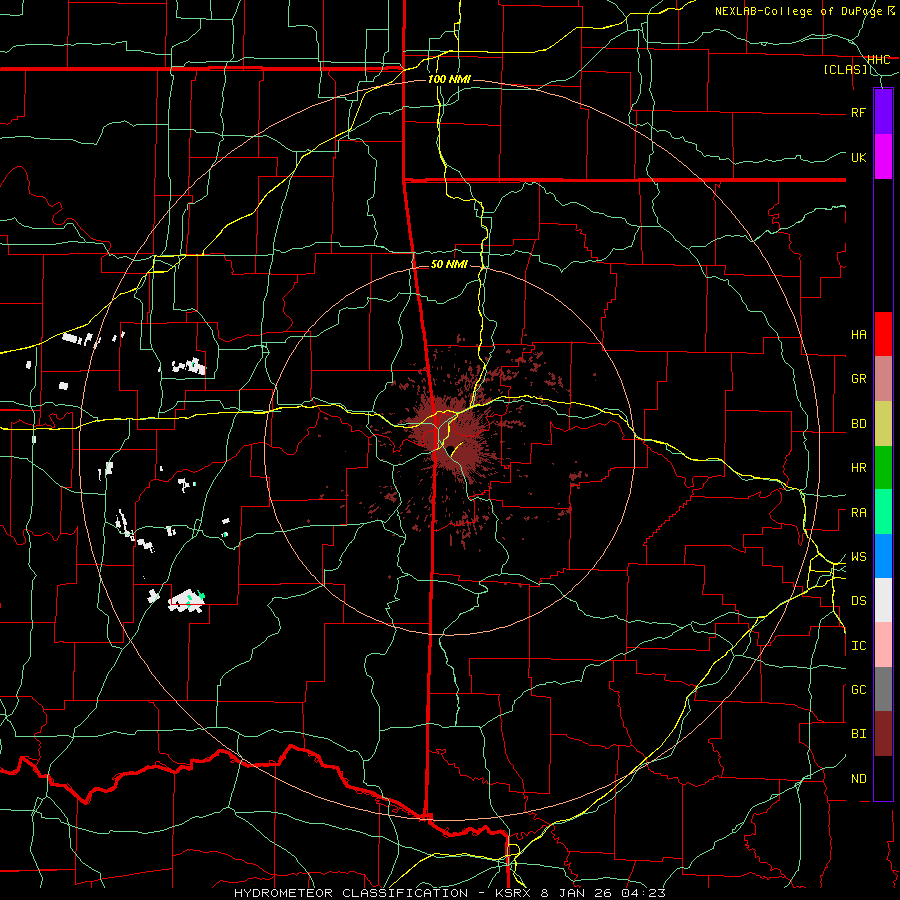
Task: Click the BI brown legend swatch
Action: (883, 734)
